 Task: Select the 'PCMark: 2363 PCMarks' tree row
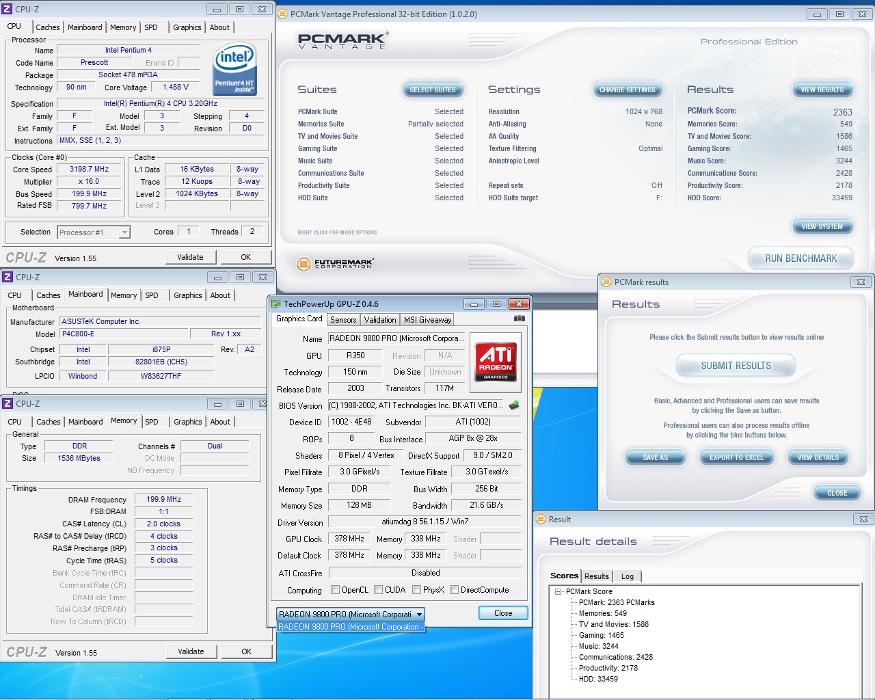(616, 602)
